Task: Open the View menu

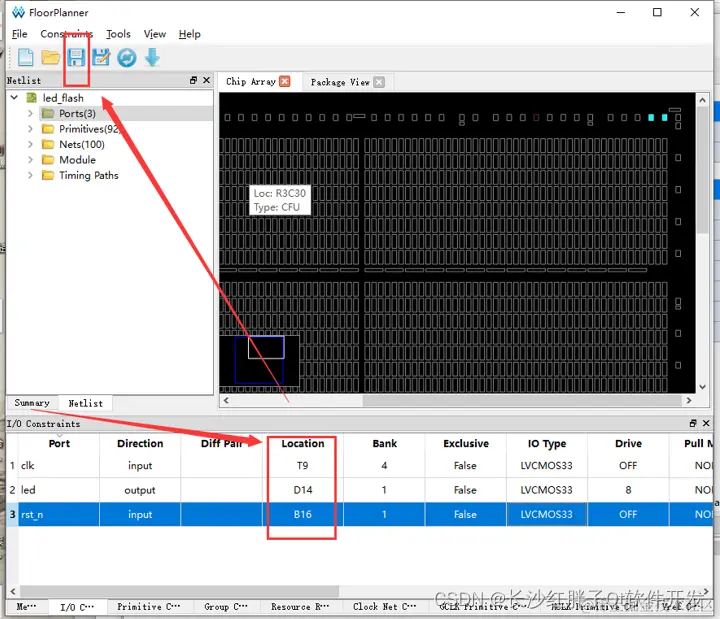Action: (x=155, y=34)
